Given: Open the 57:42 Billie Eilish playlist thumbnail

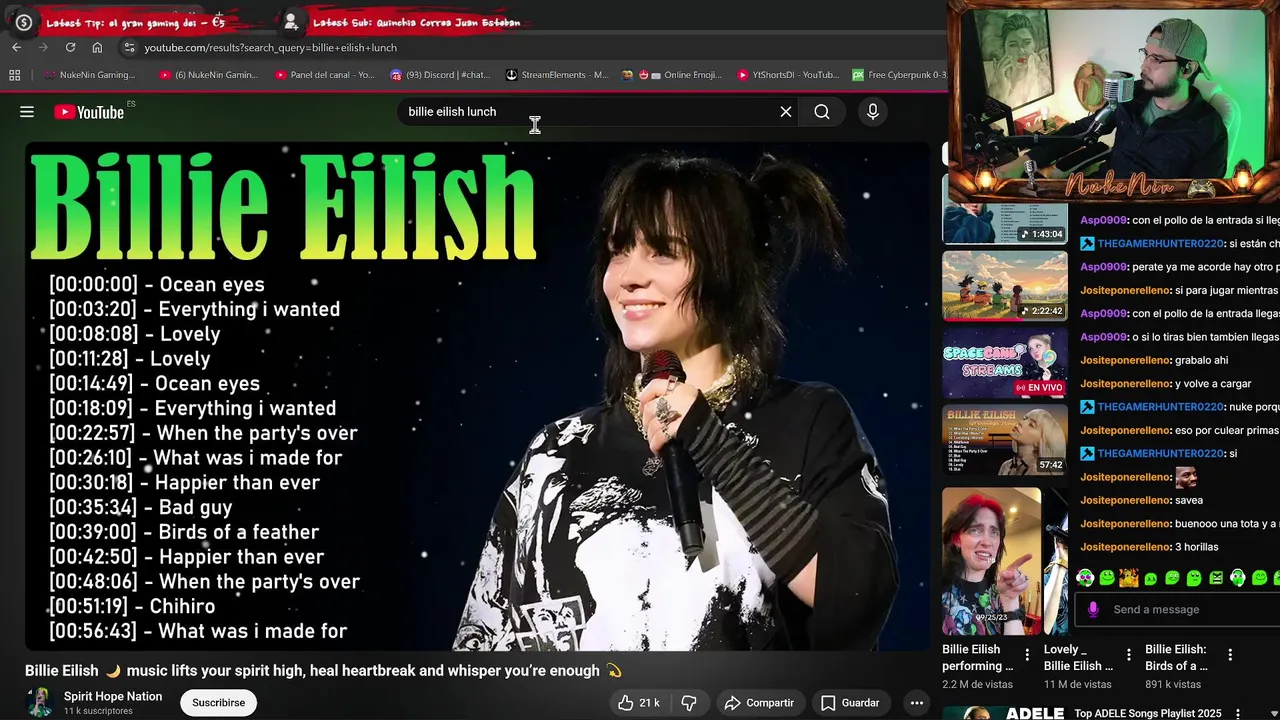Looking at the screenshot, I should click(1005, 440).
